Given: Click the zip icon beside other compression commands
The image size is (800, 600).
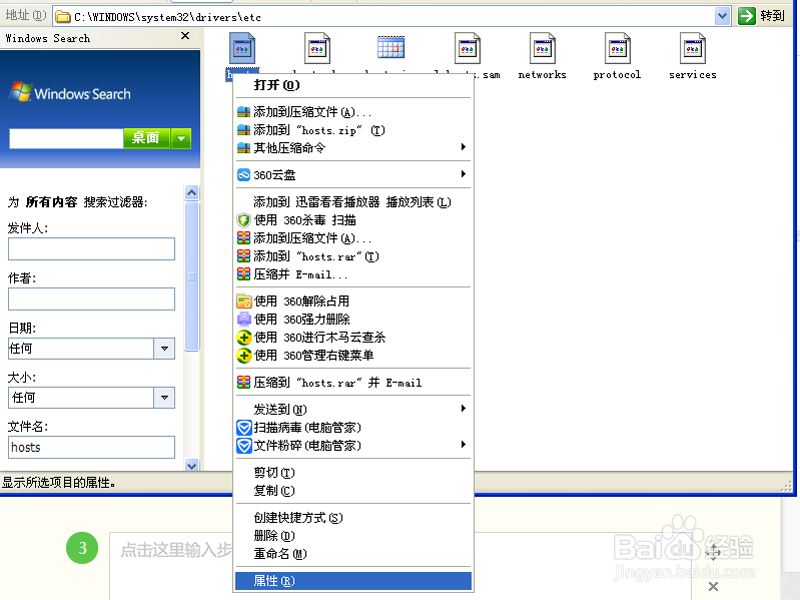Looking at the screenshot, I should (x=244, y=148).
